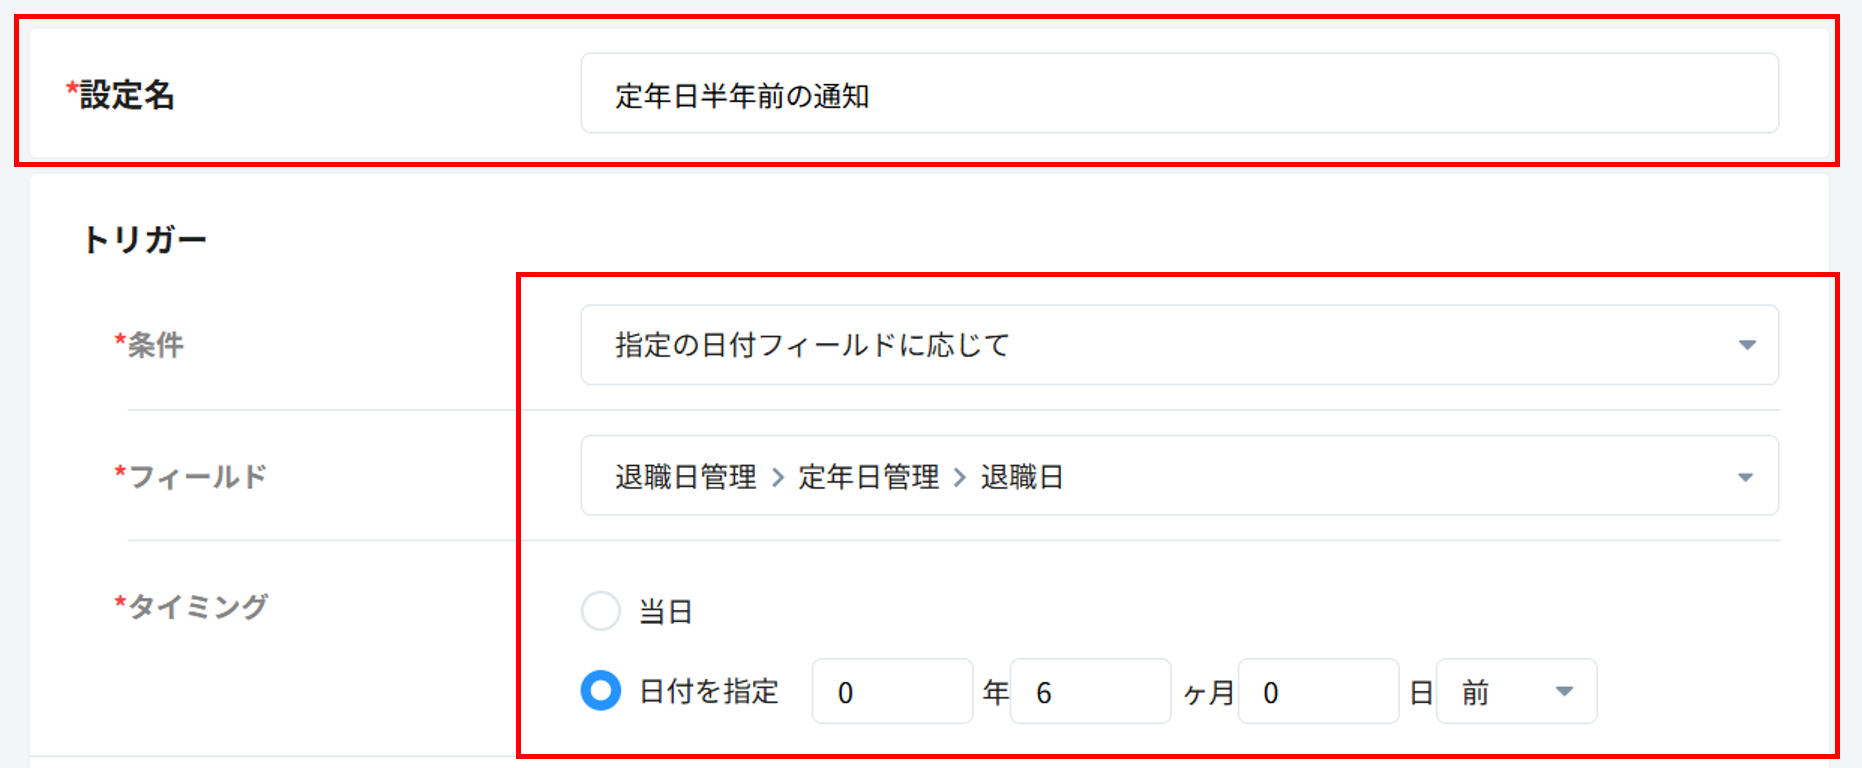Click the arrow icon of フィールド dropdown

pos(1745,477)
